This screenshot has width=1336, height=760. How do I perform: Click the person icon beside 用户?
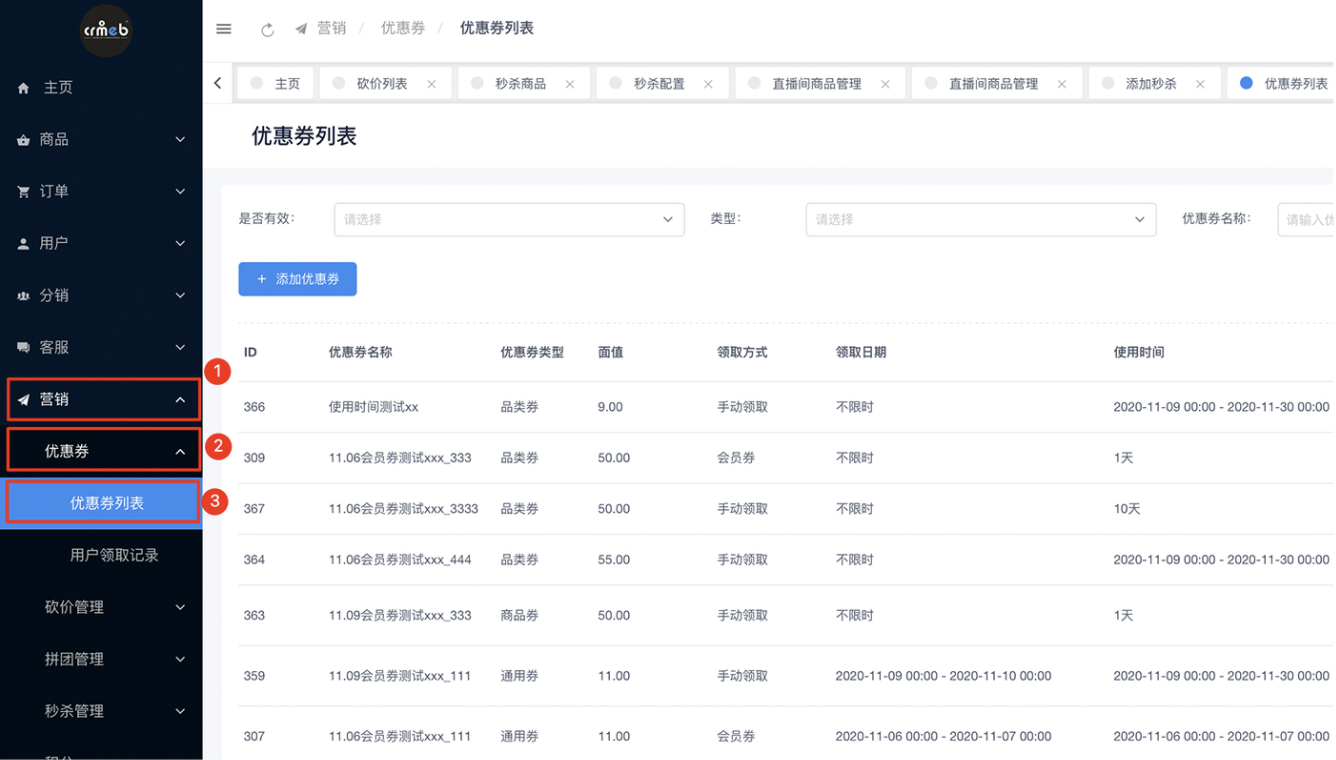[x=23, y=244]
